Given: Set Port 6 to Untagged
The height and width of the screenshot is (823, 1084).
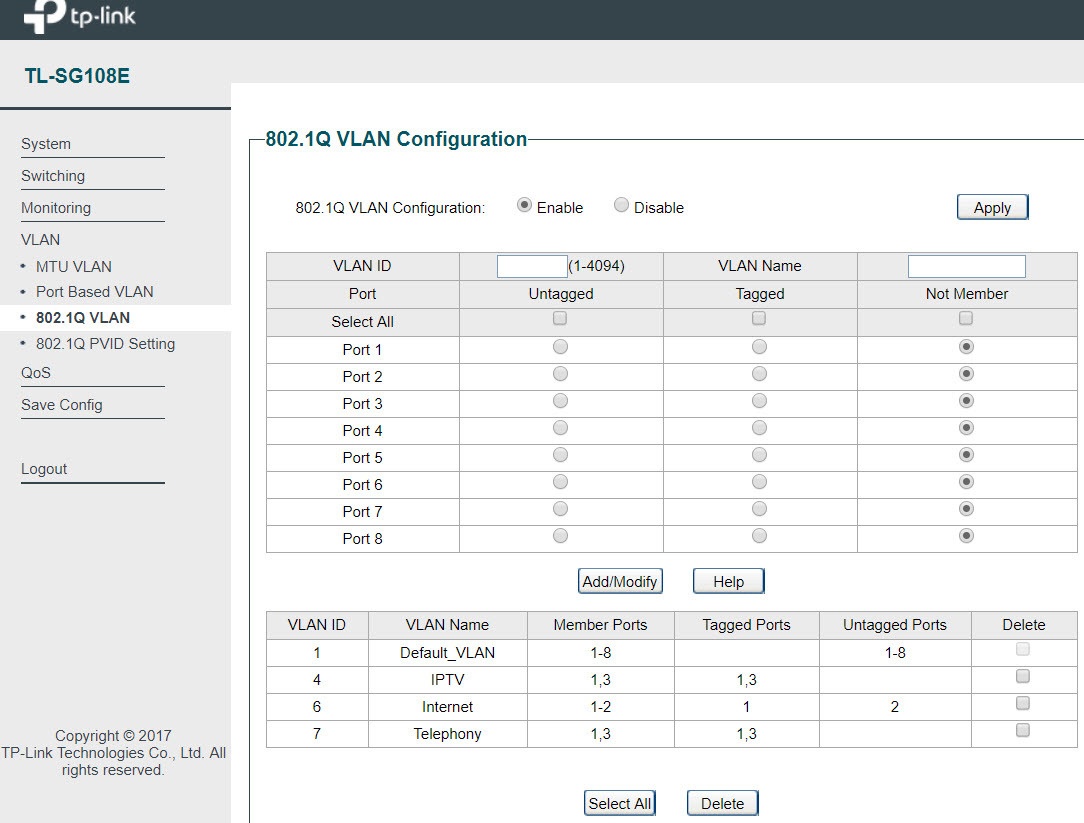Looking at the screenshot, I should pyautogui.click(x=561, y=481).
